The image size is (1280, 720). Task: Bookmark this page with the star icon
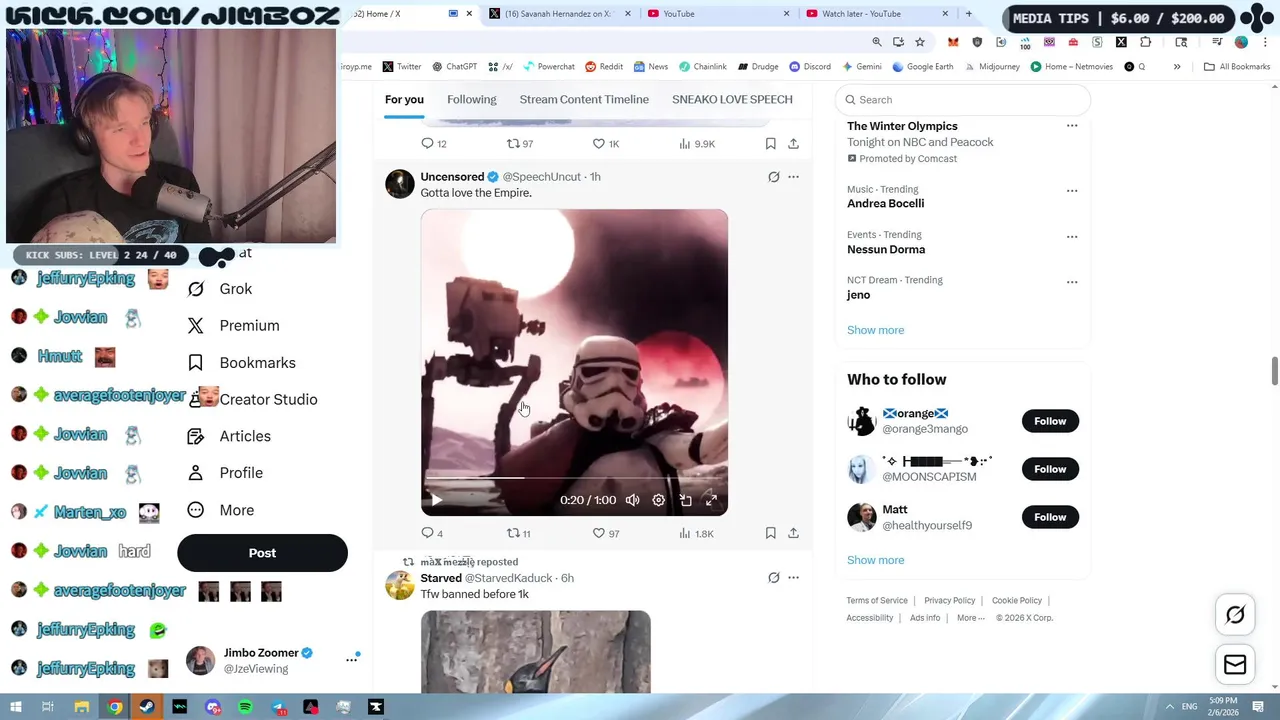[920, 42]
